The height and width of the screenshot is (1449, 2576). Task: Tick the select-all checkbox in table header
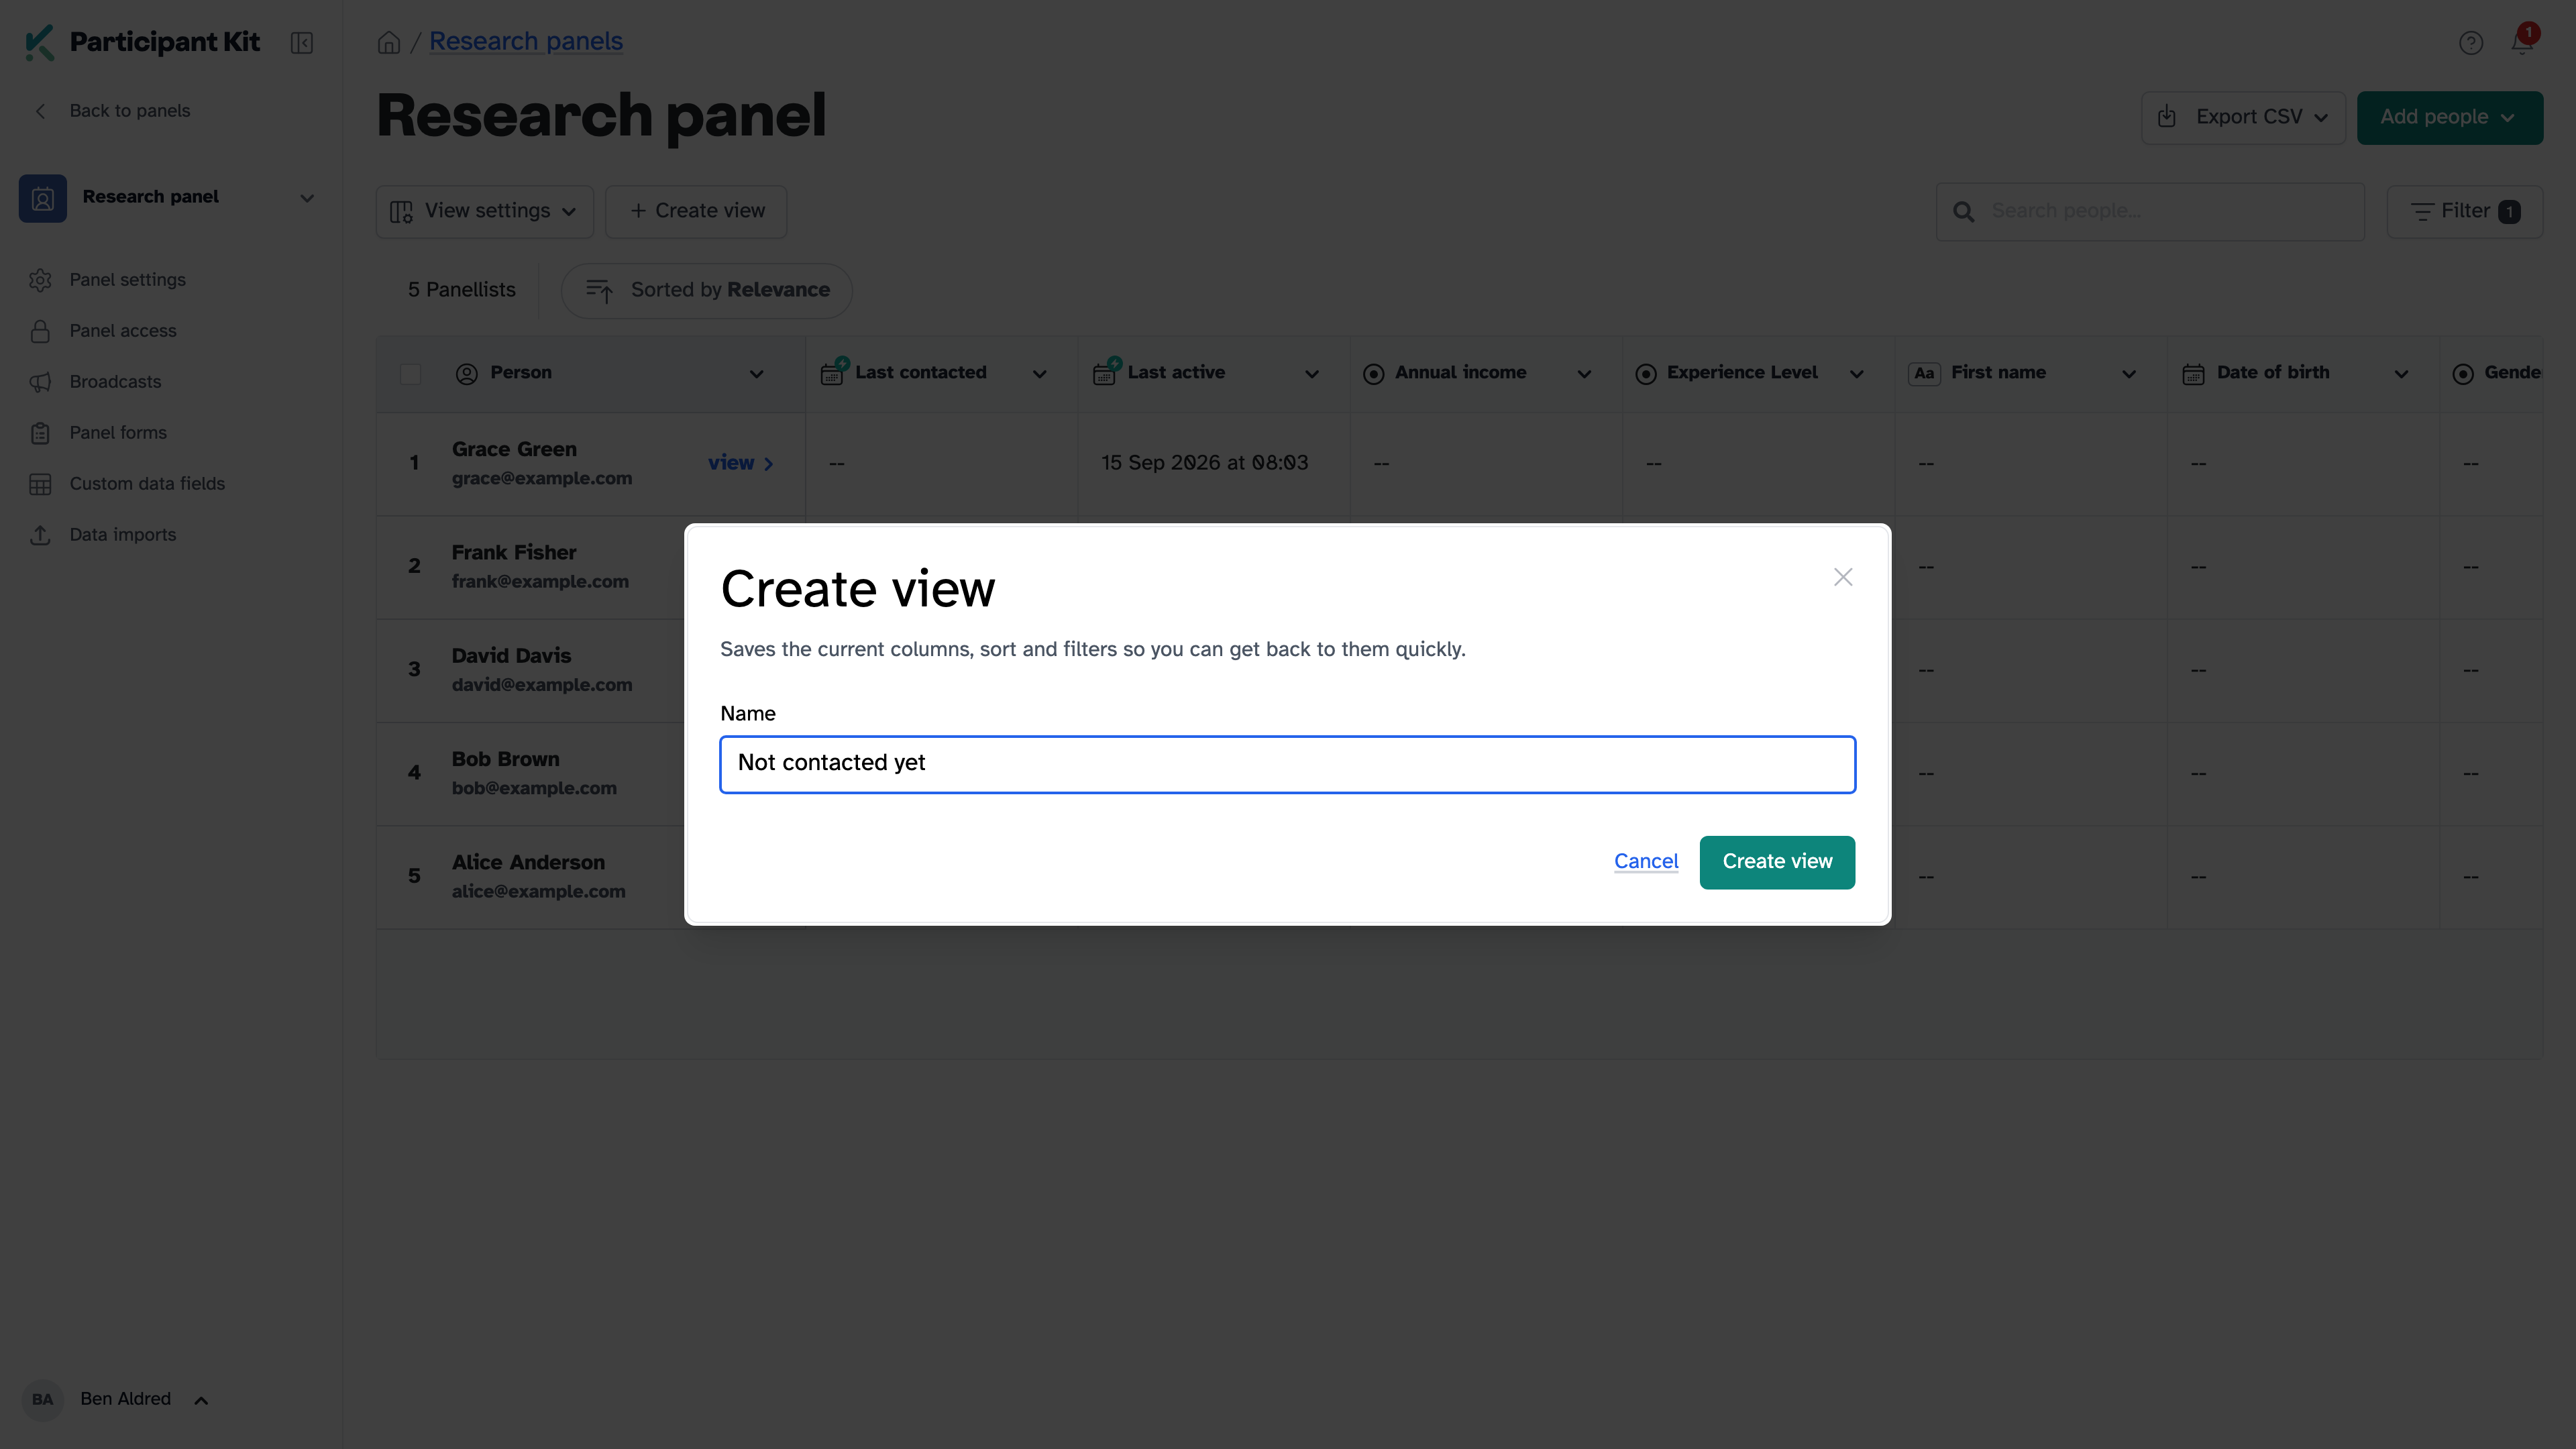coord(410,374)
